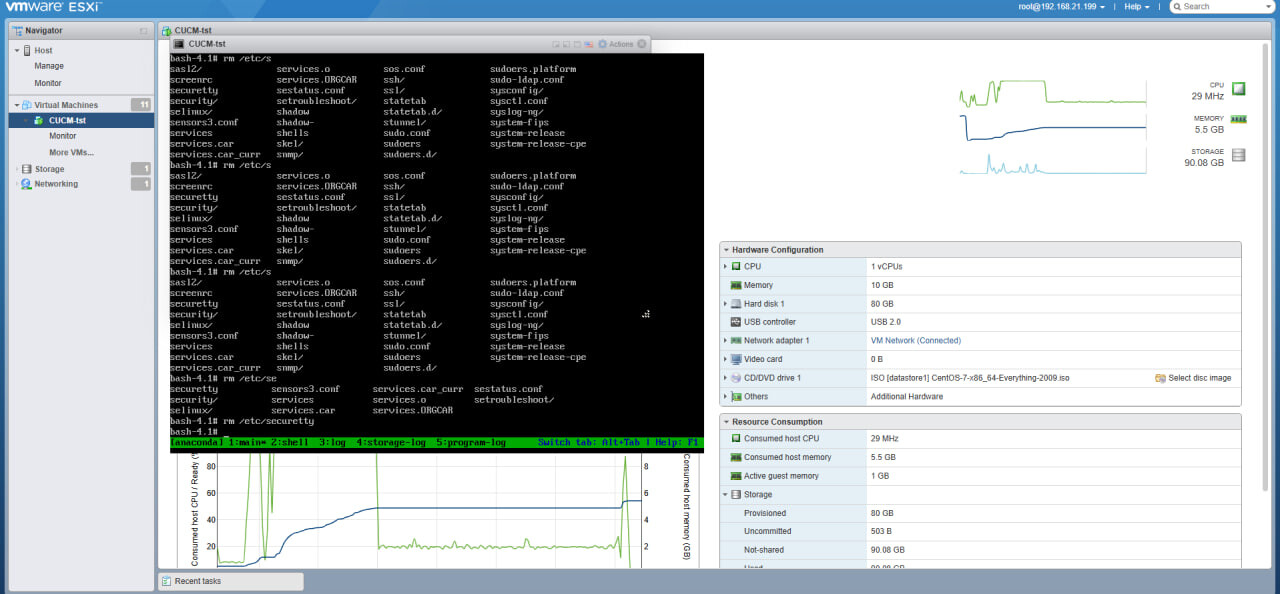Open More VMs... in Navigator
The image size is (1280, 594).
coord(71,153)
